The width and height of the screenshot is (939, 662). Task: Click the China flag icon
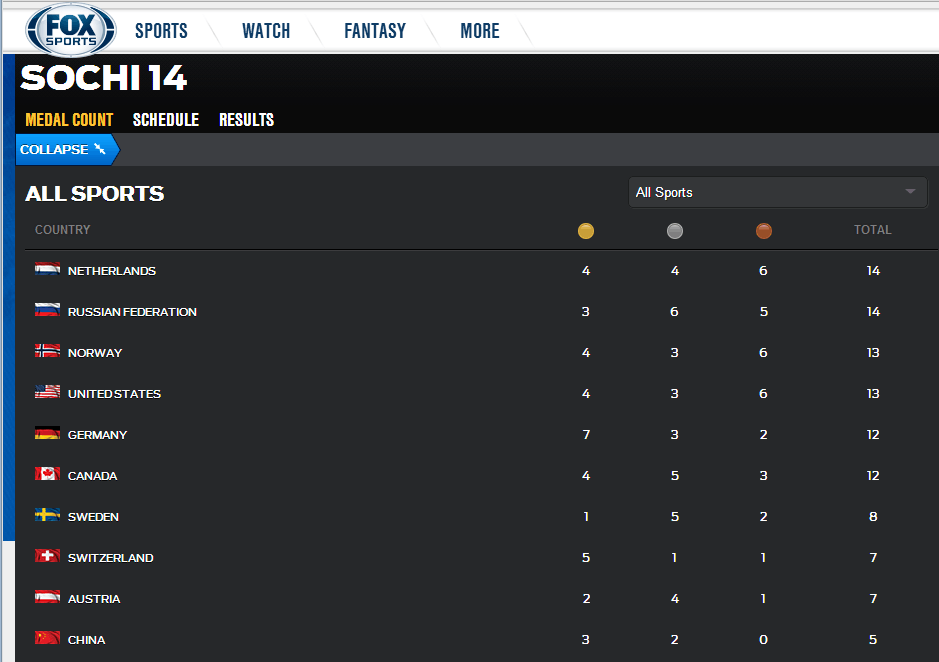(x=47, y=638)
